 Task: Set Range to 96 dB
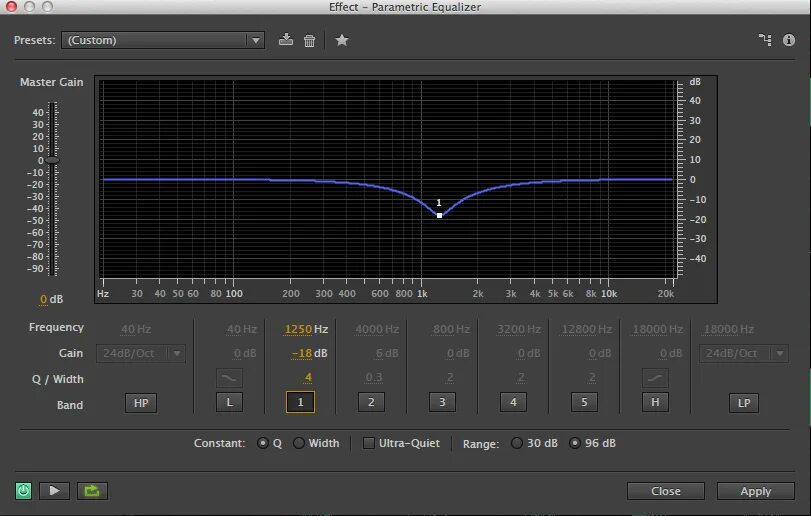pos(574,443)
